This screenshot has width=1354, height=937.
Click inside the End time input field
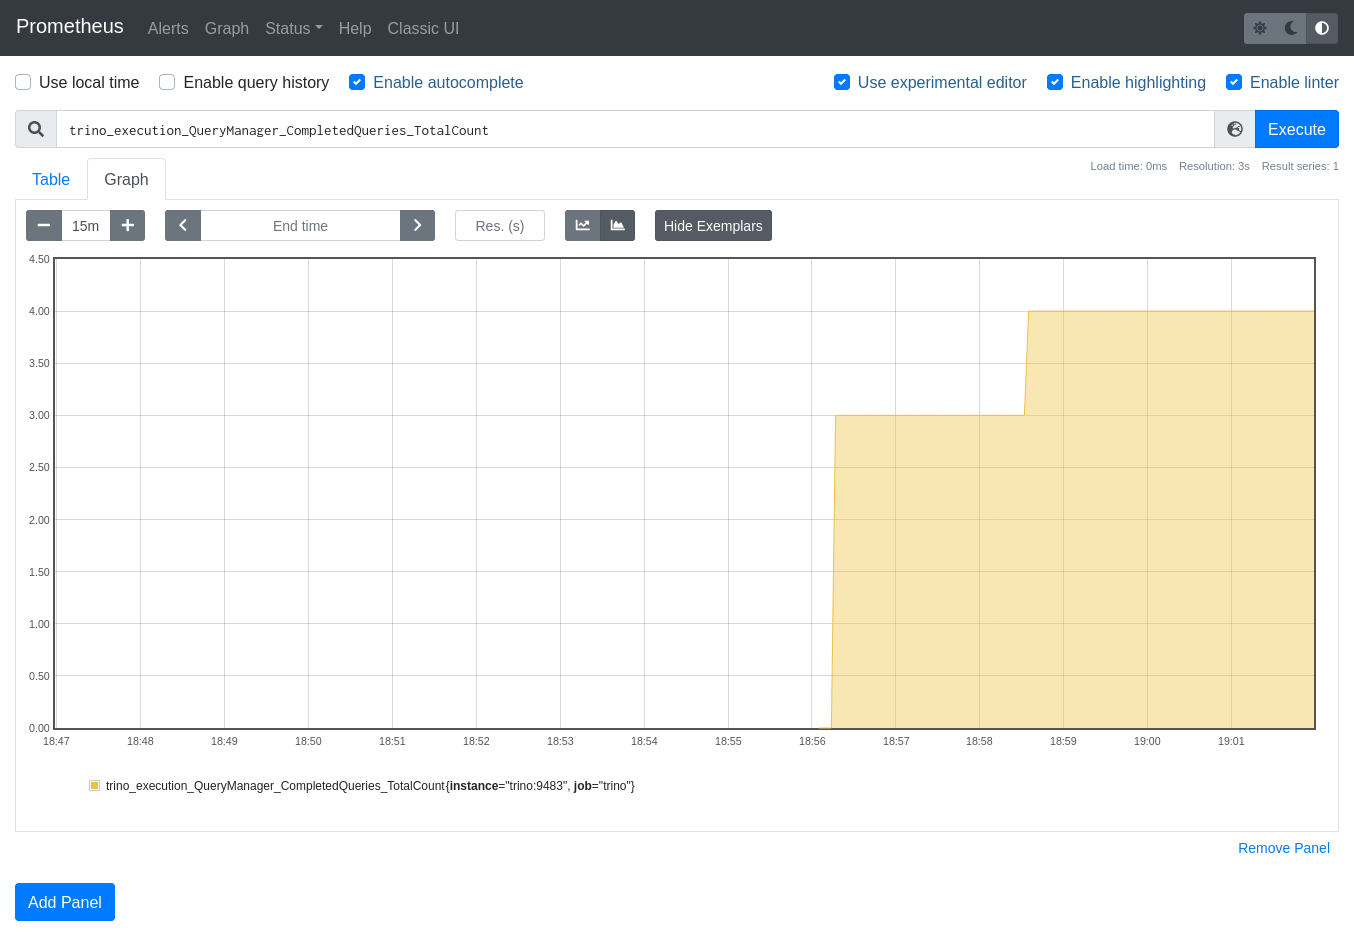click(x=299, y=225)
